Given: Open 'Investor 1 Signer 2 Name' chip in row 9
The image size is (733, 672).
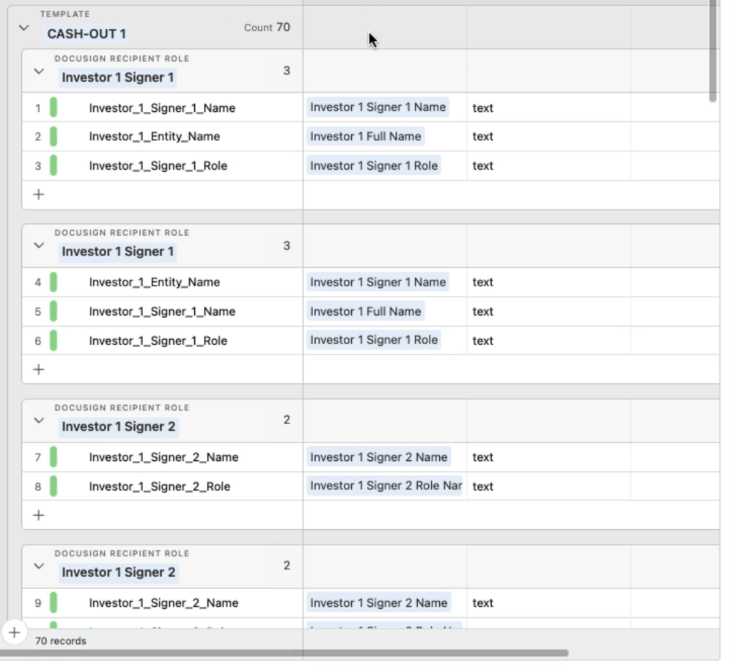Looking at the screenshot, I should pyautogui.click(x=379, y=603).
